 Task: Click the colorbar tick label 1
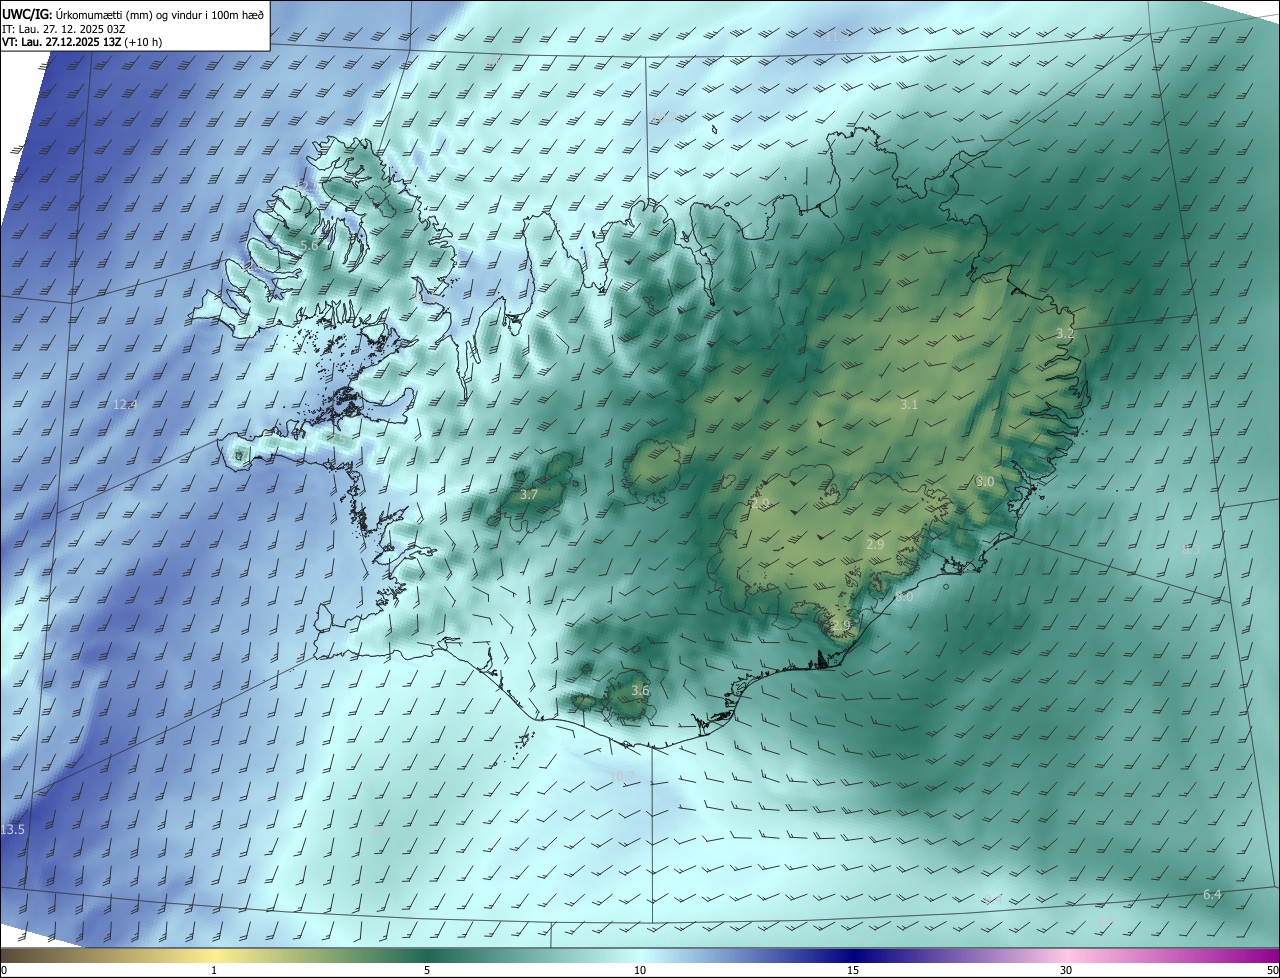(x=214, y=970)
